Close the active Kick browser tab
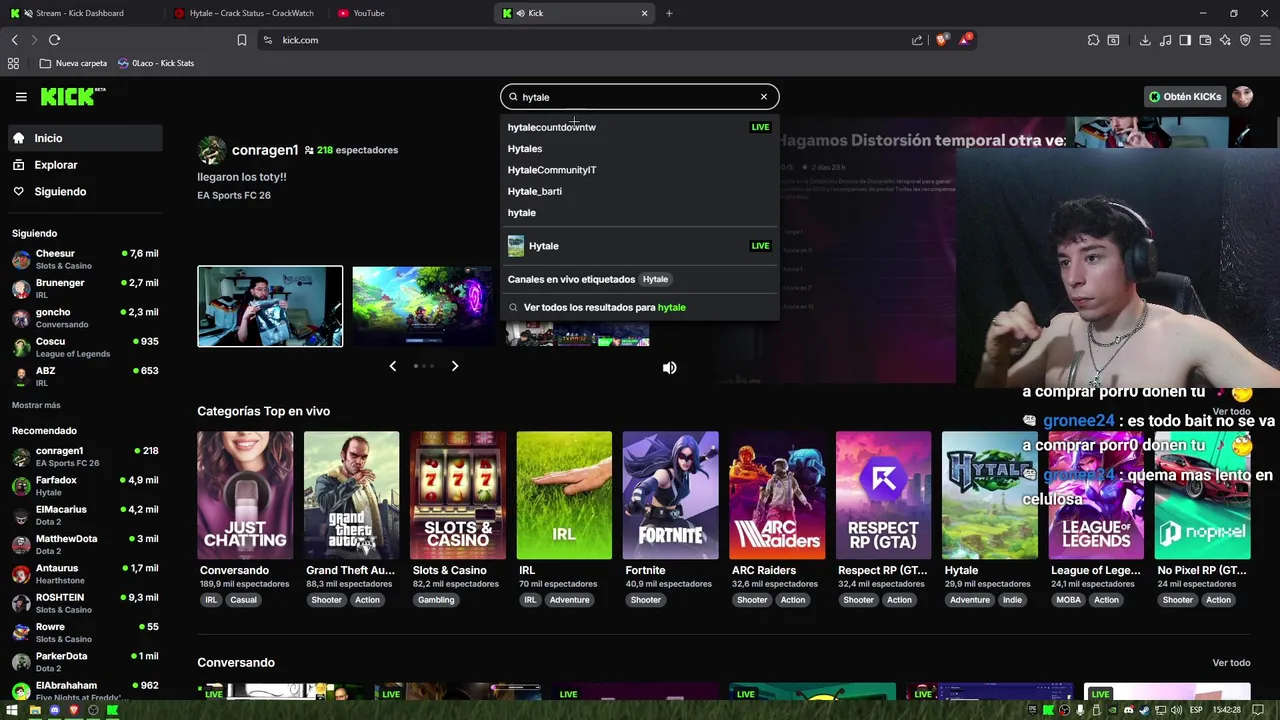 [644, 13]
